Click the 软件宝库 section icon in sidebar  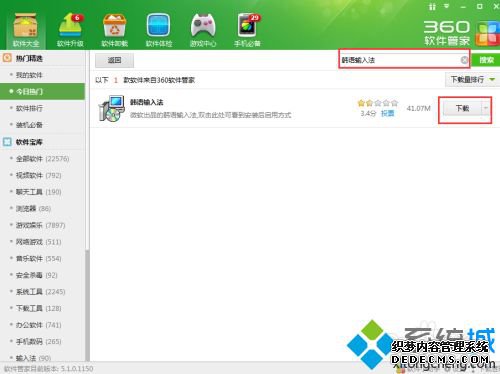7,142
